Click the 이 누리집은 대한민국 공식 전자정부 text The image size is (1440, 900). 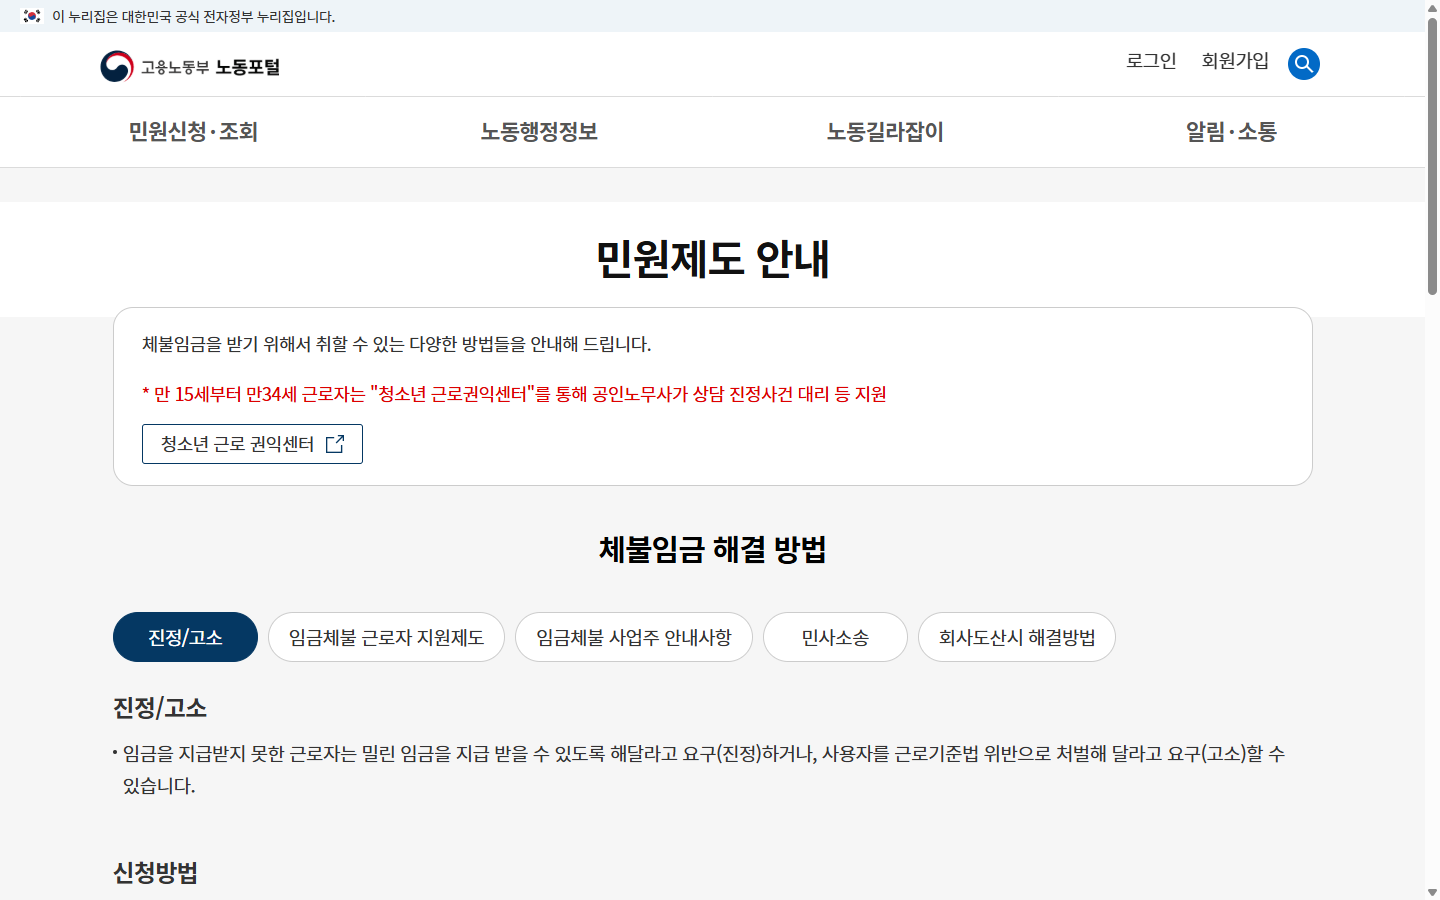click(x=194, y=16)
